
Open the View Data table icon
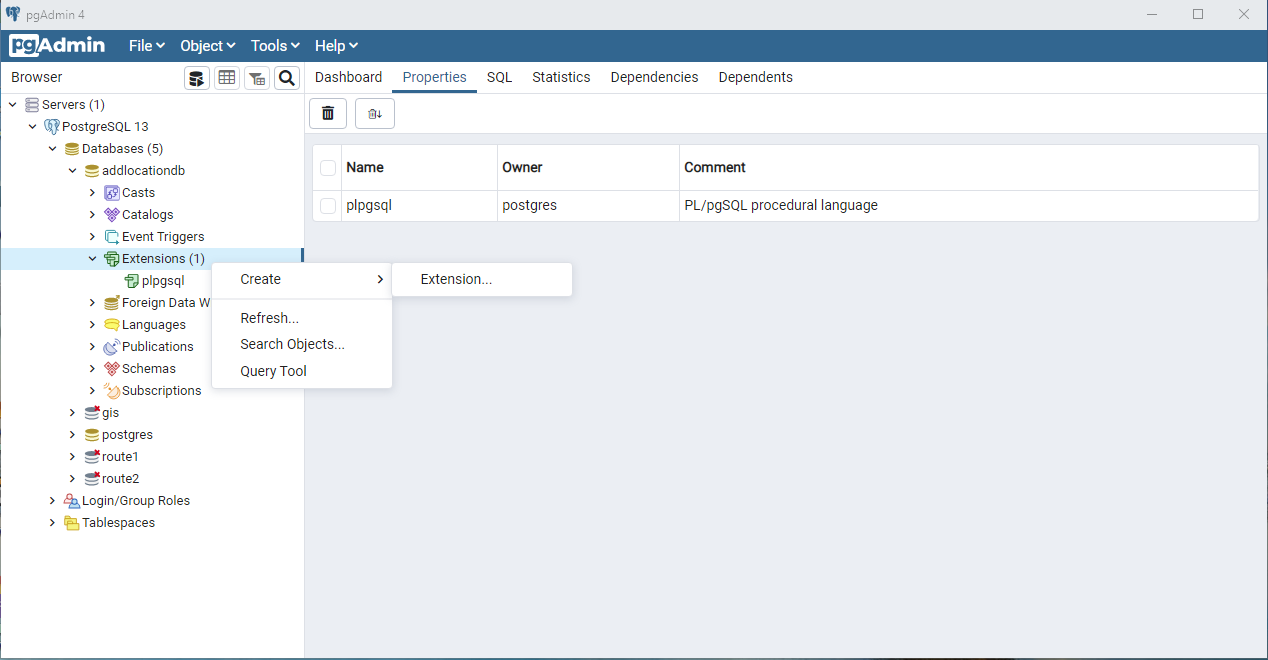click(x=227, y=78)
